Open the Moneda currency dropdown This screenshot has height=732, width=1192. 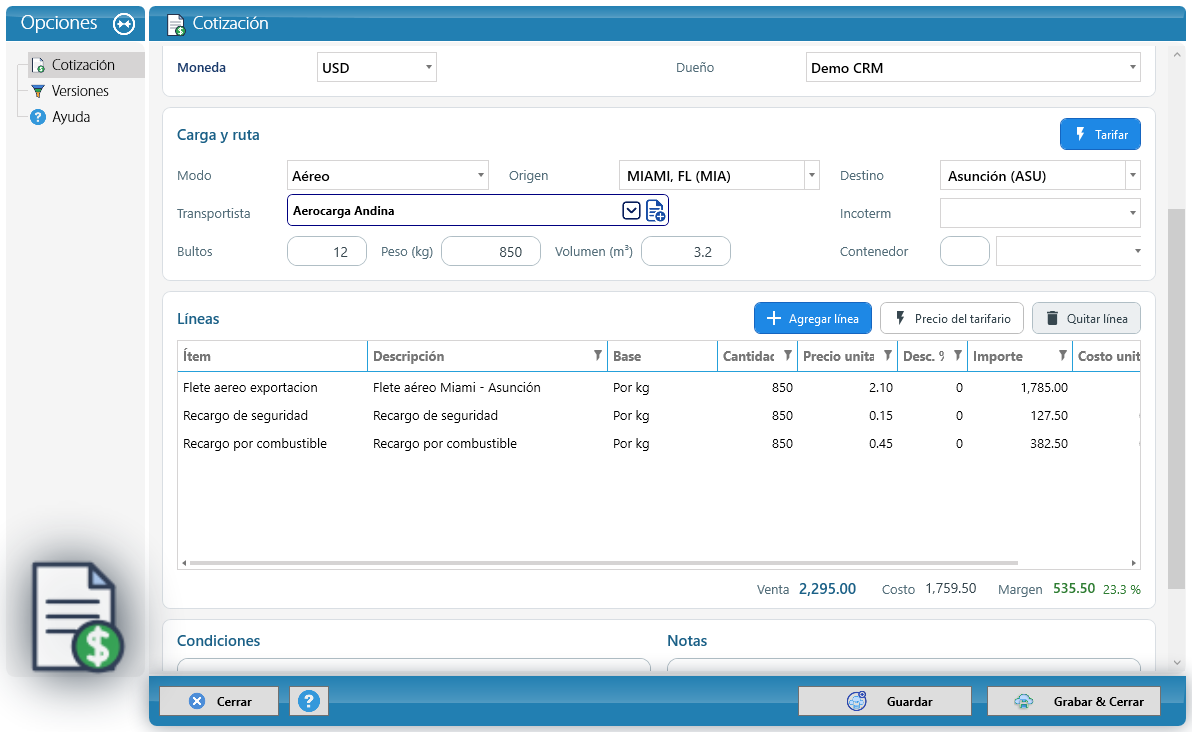[x=429, y=68]
